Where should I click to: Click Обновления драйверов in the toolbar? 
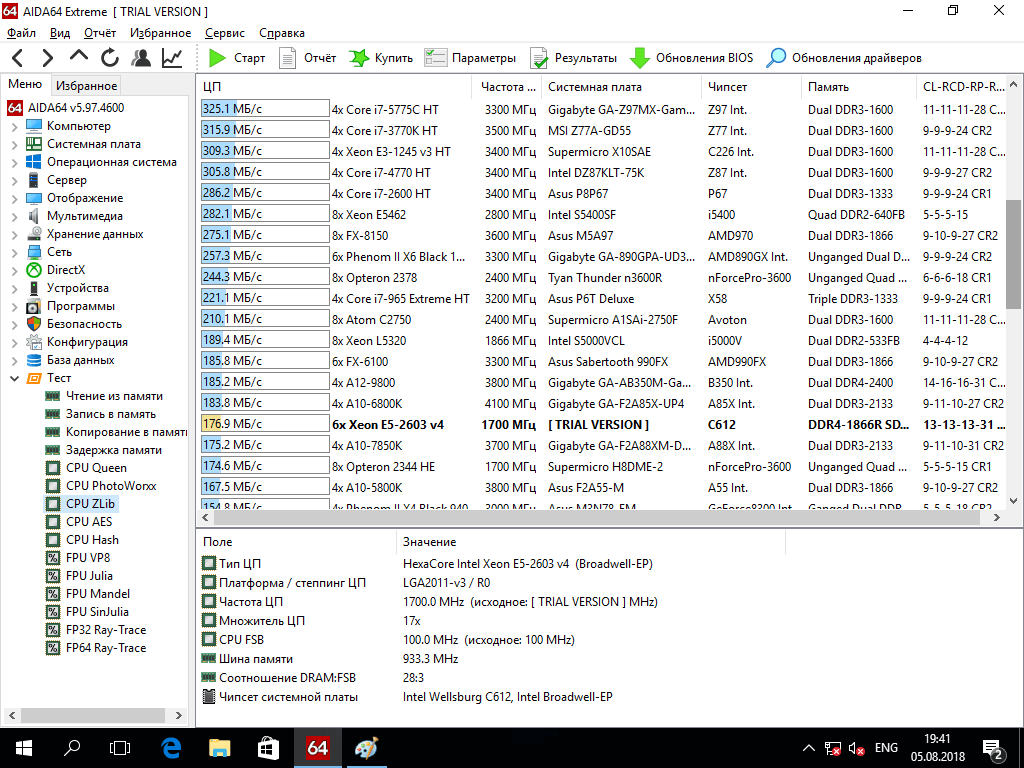[843, 58]
